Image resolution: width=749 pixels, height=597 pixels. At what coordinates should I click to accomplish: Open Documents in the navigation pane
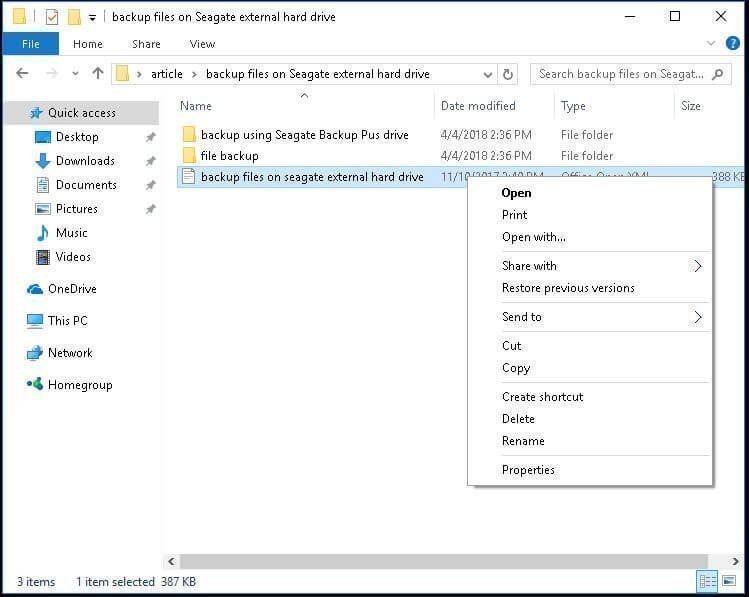86,185
